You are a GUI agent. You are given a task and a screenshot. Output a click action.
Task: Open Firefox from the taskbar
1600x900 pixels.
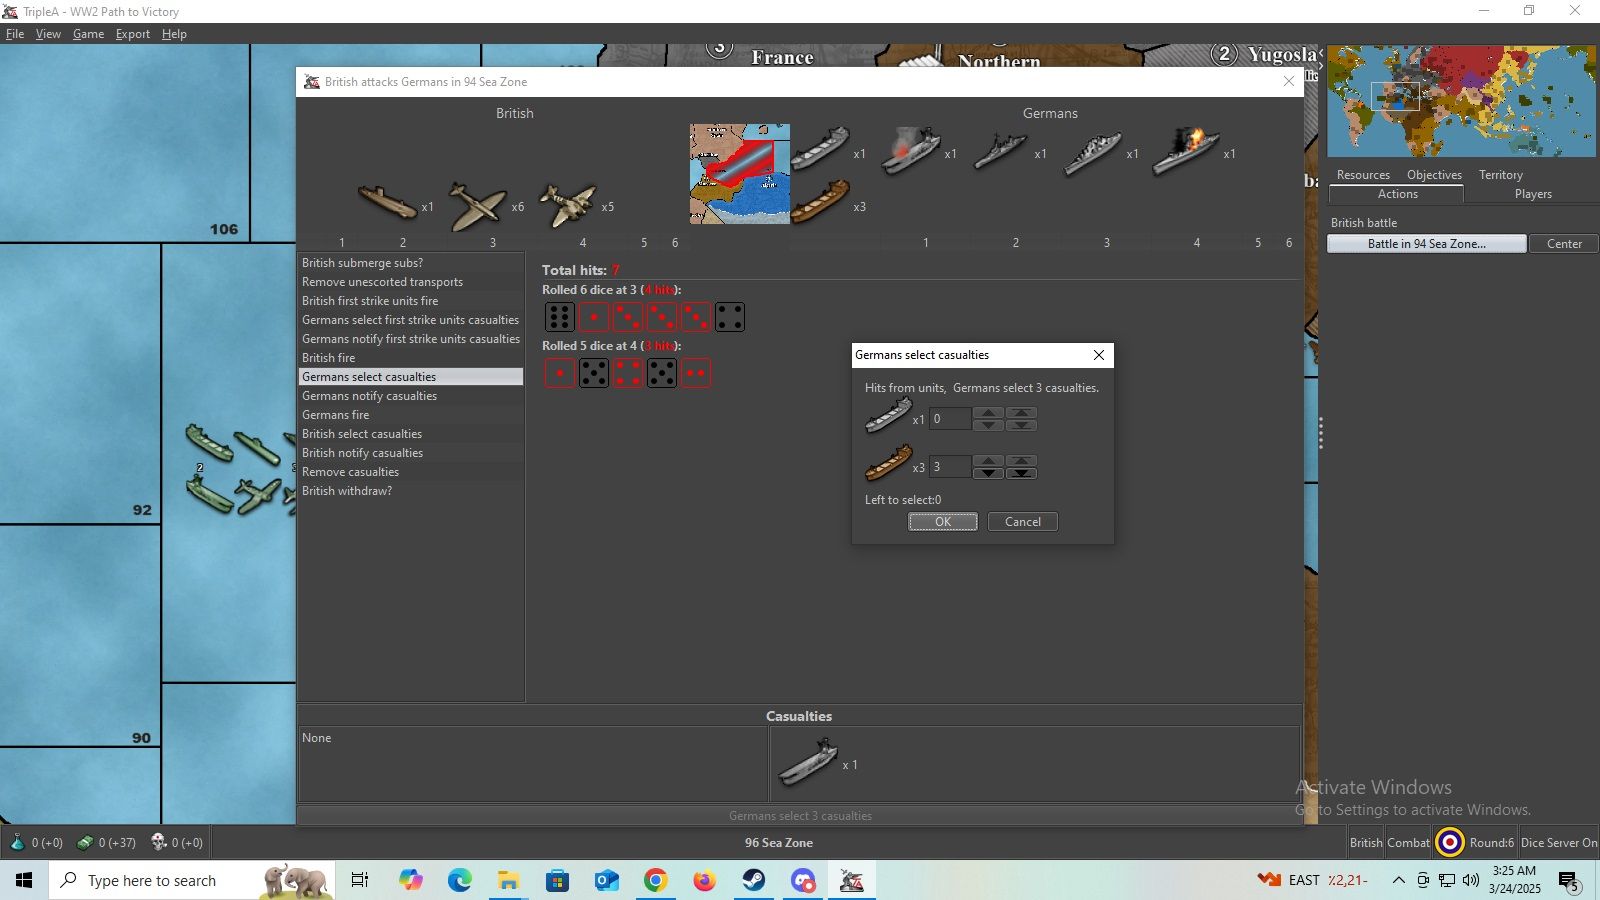tap(704, 880)
